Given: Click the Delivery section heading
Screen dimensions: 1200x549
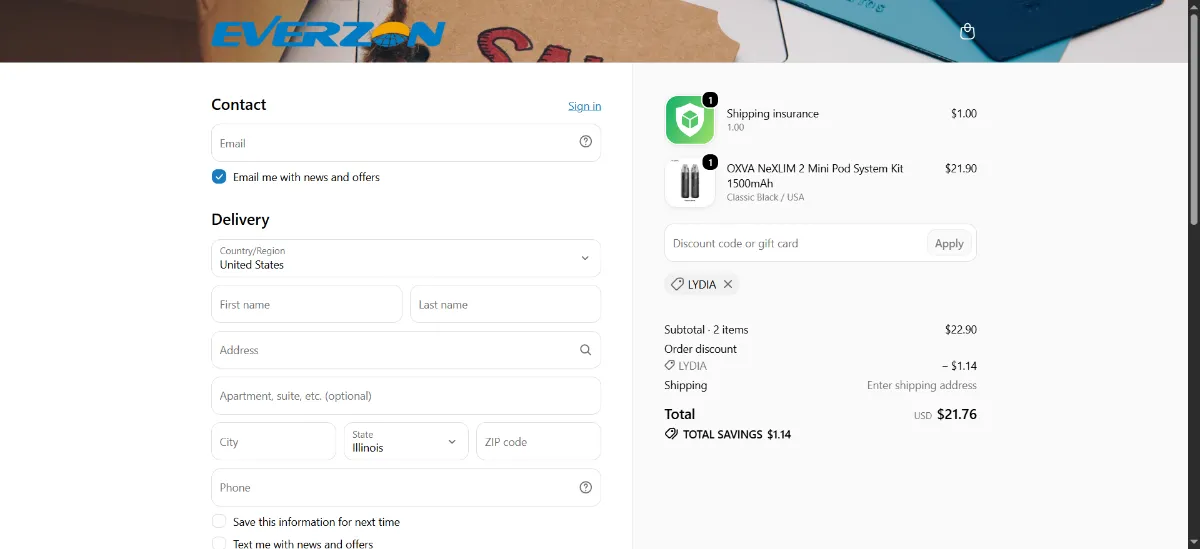Looking at the screenshot, I should 240,219.
